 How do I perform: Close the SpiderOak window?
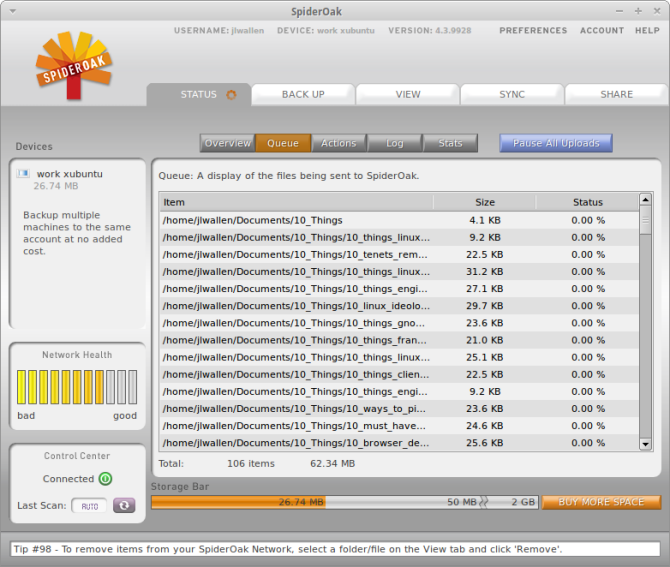tap(657, 12)
